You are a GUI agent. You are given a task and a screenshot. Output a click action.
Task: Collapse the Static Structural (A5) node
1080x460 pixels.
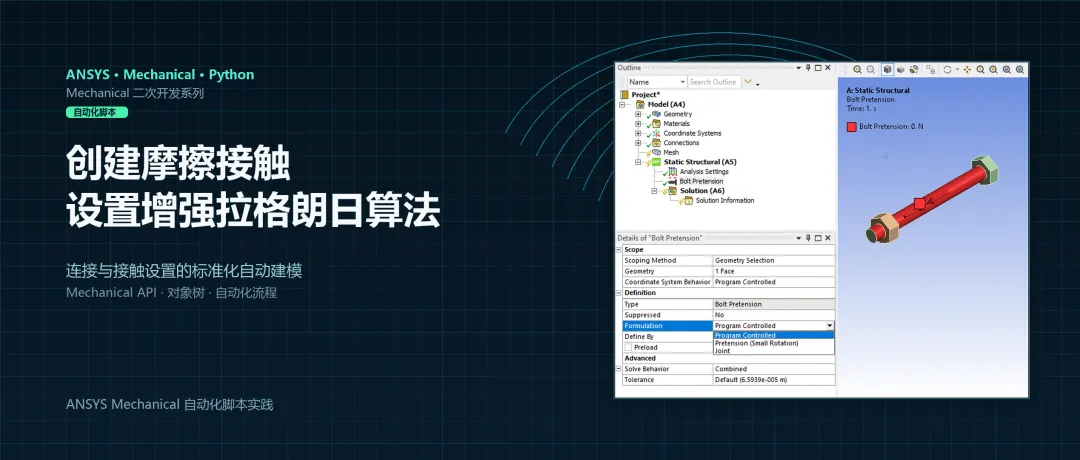(x=638, y=163)
